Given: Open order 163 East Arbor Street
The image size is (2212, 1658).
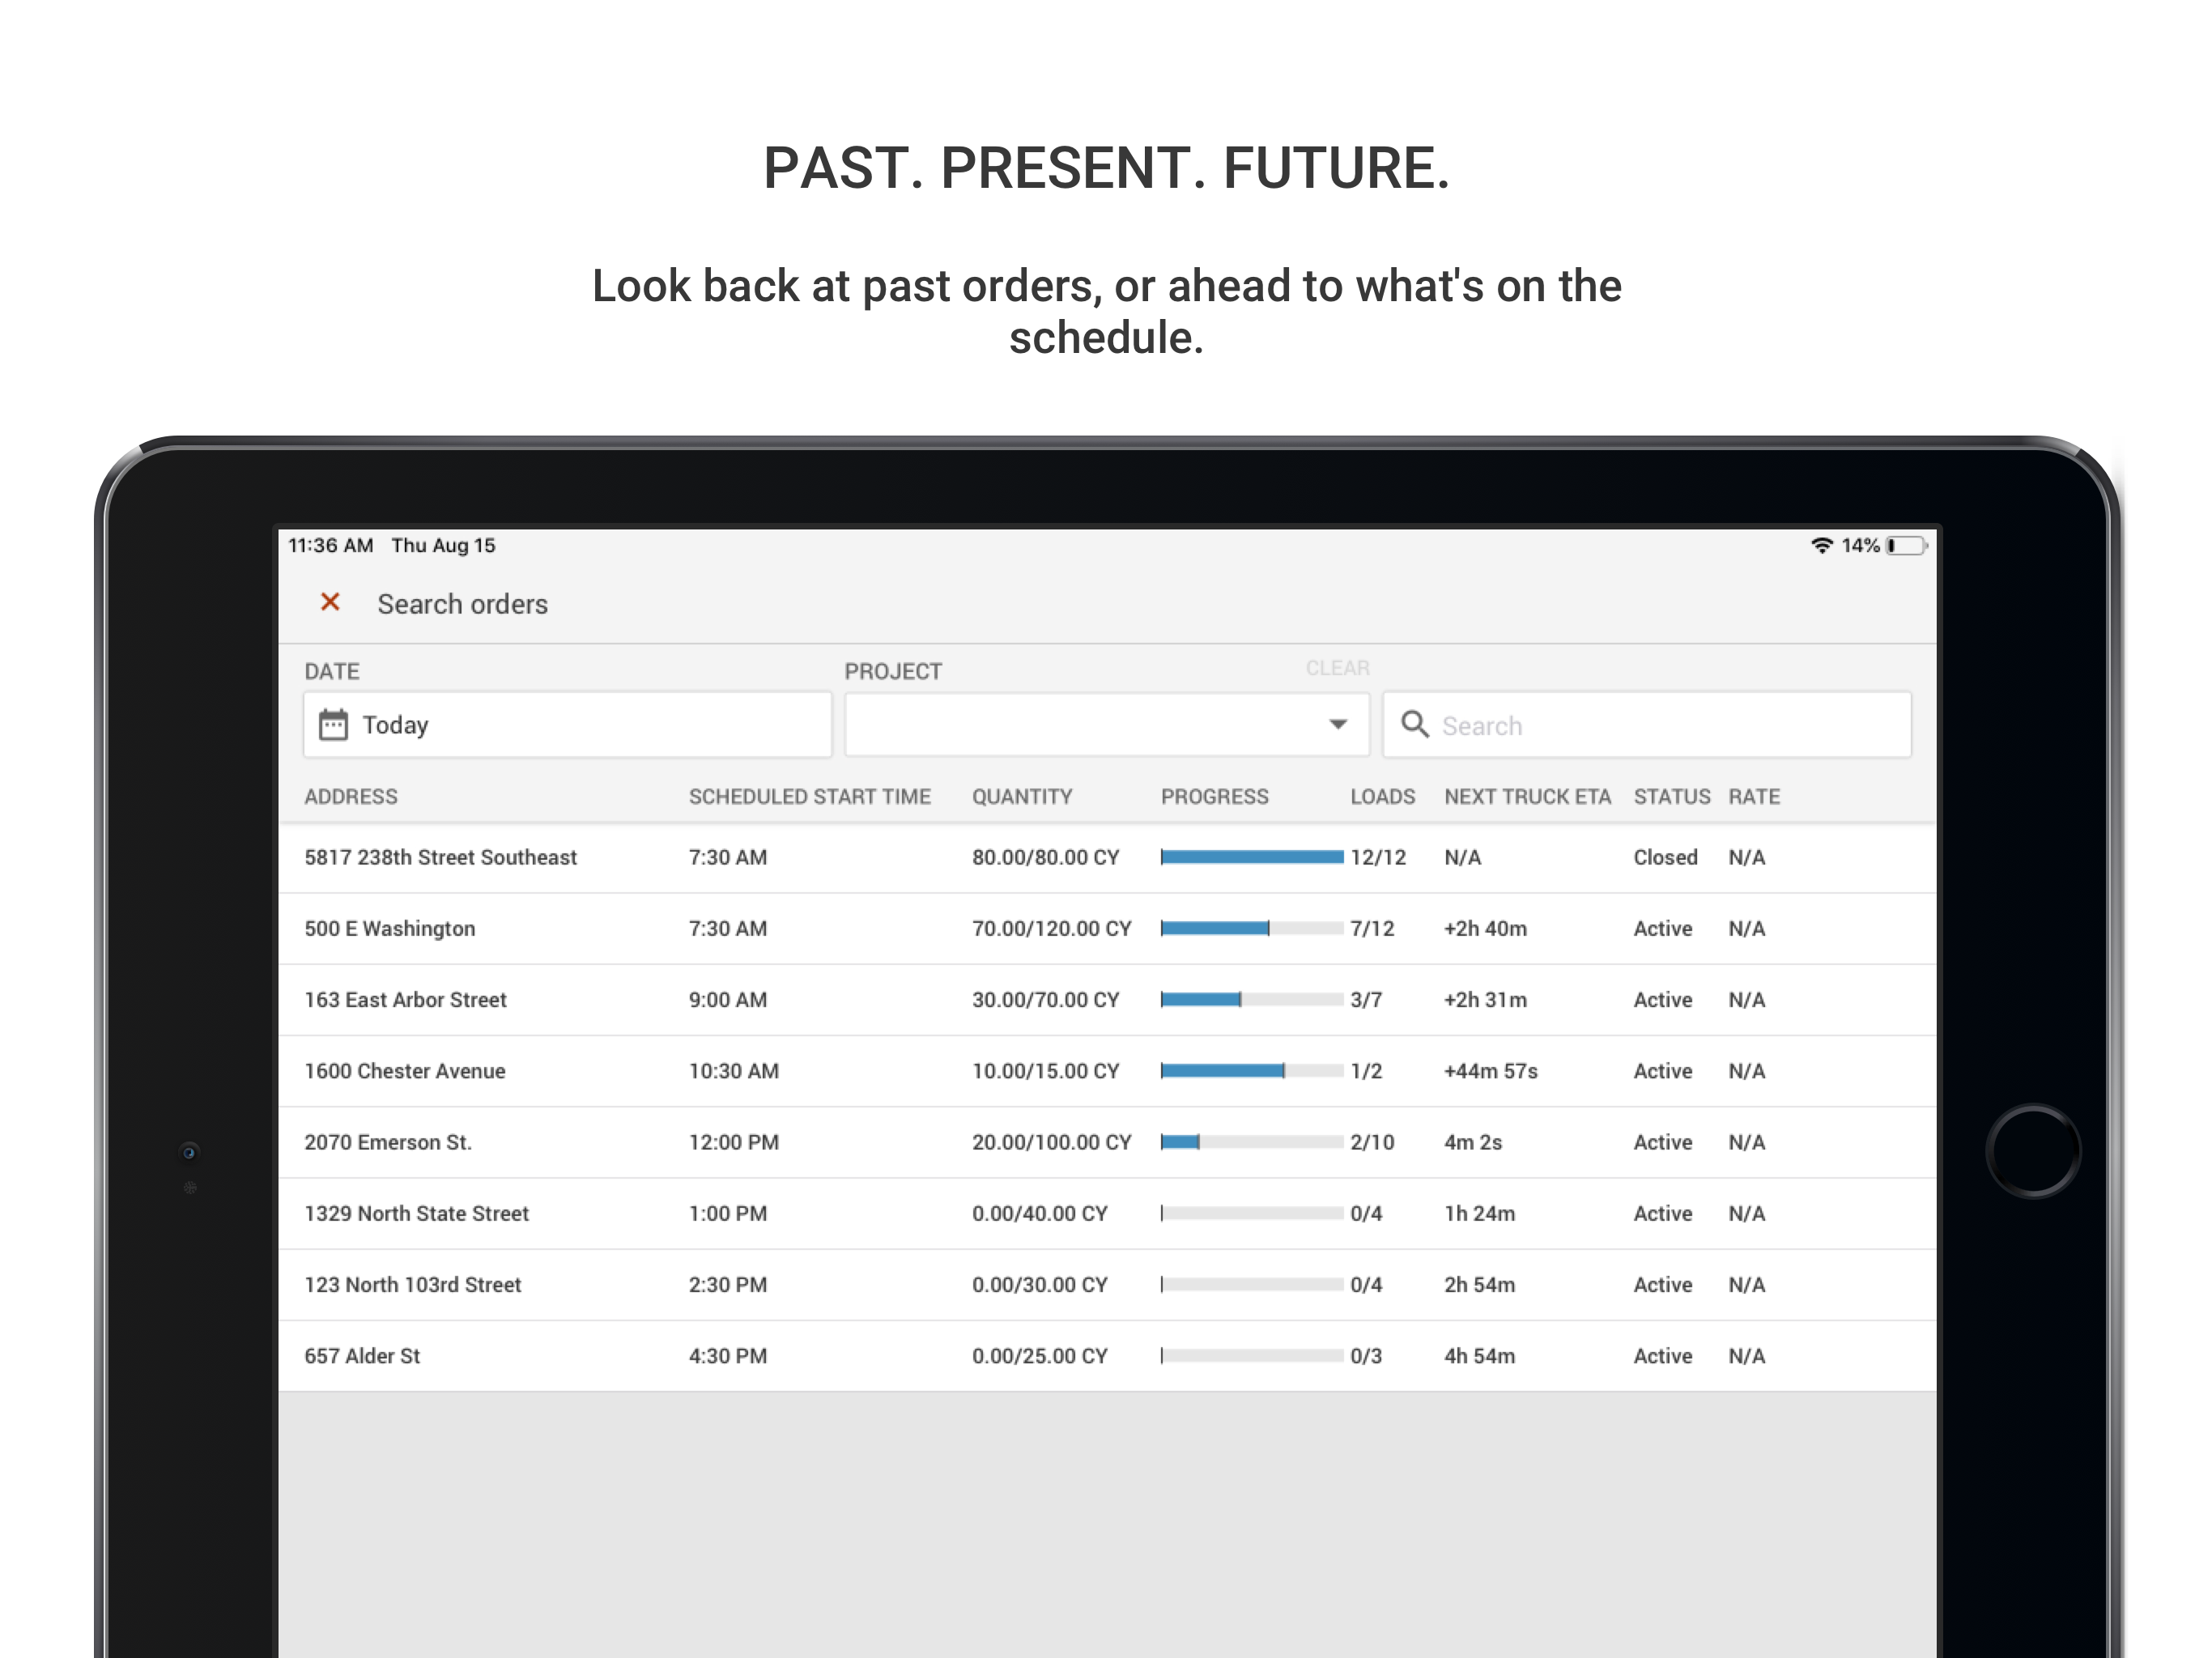Looking at the screenshot, I should click(x=1107, y=999).
